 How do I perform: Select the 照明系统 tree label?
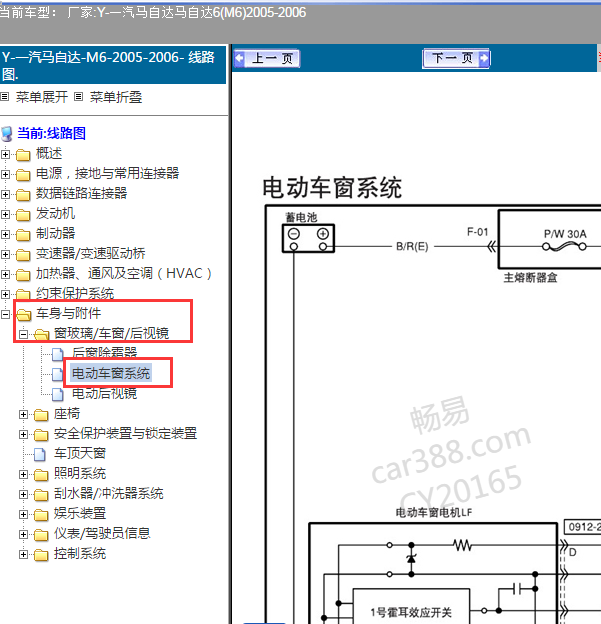click(80, 474)
